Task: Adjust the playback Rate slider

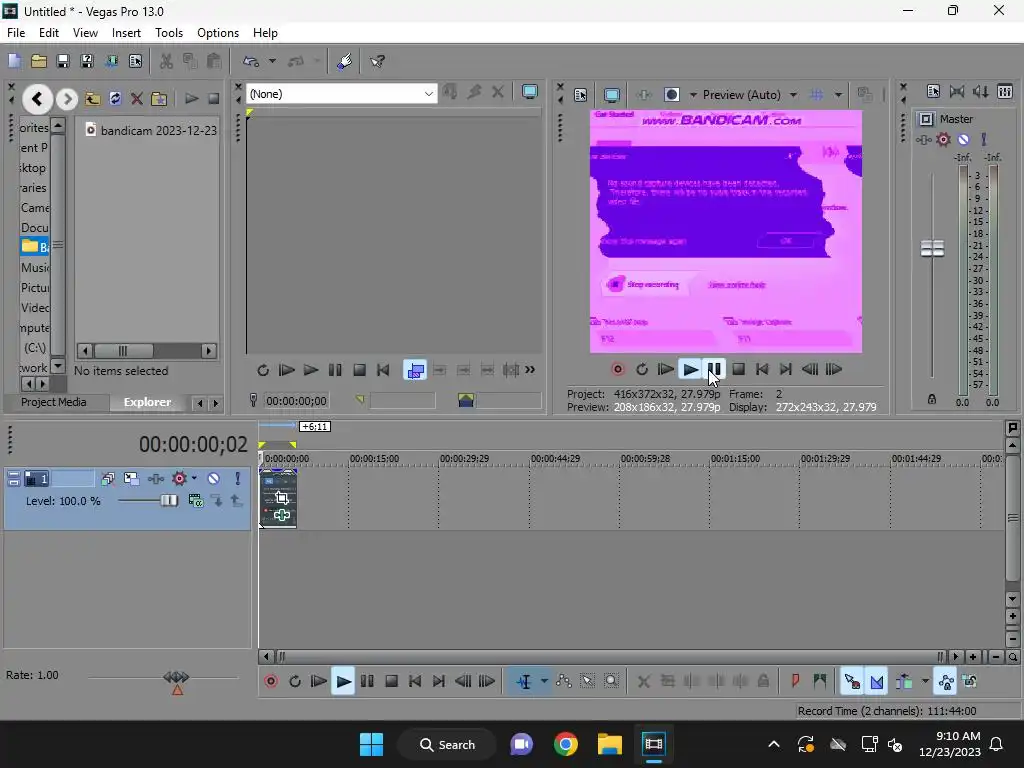Action: click(176, 677)
